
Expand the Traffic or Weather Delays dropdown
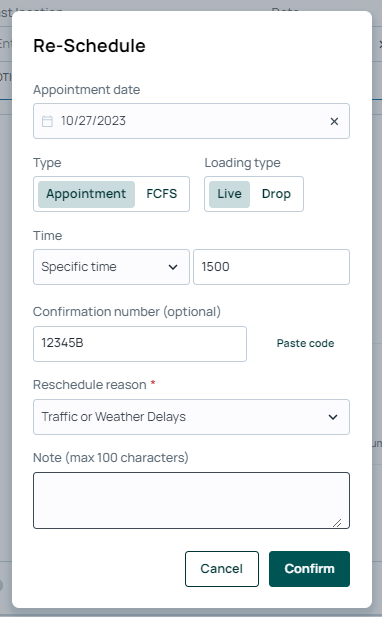[191, 417]
